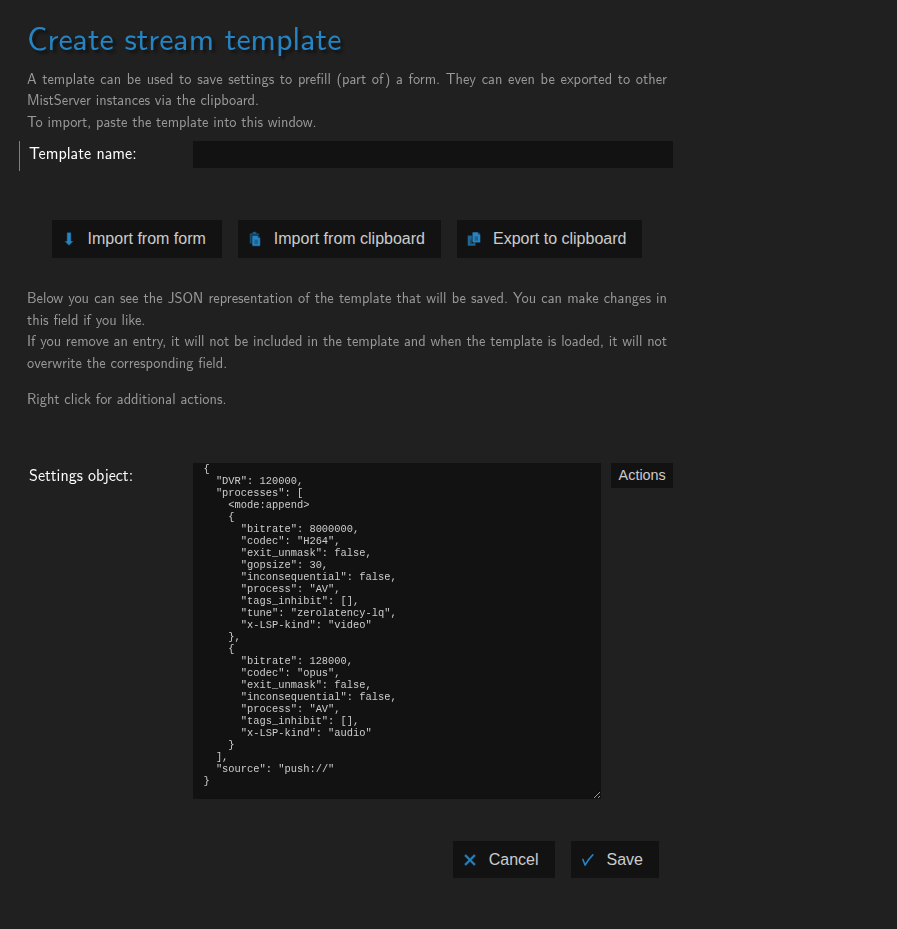The width and height of the screenshot is (897, 929).
Task: Choose Import from clipboard
Action: pos(339,239)
